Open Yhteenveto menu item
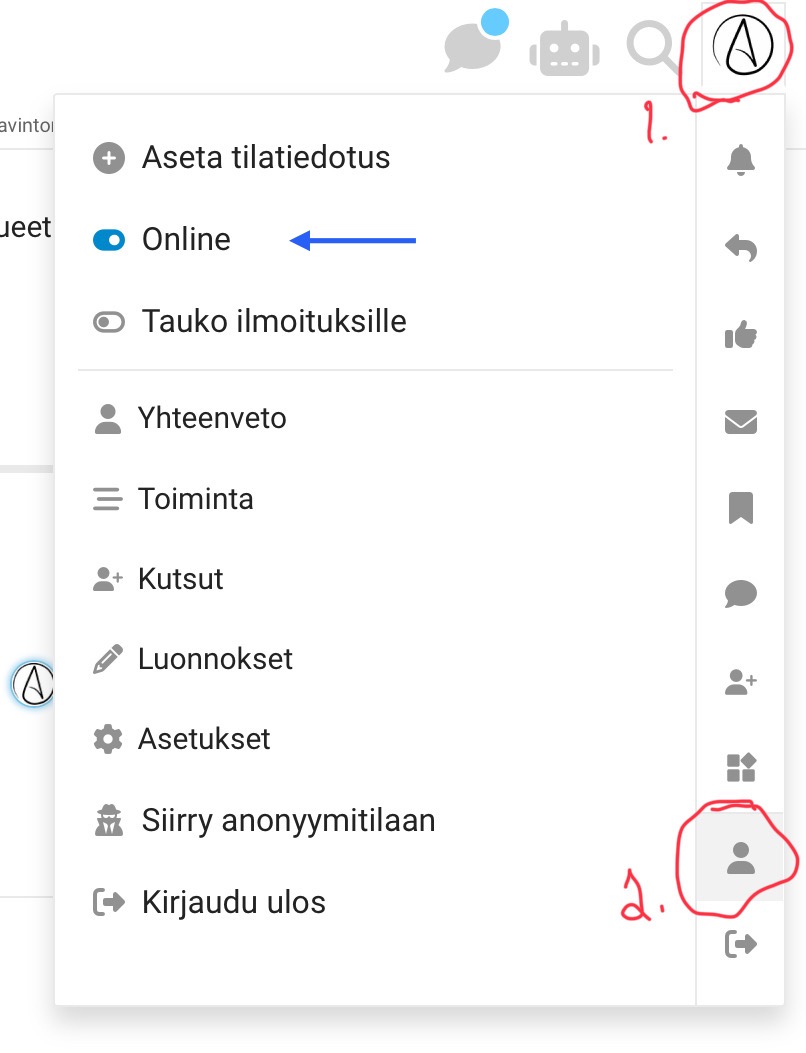The image size is (806, 1053). [212, 418]
